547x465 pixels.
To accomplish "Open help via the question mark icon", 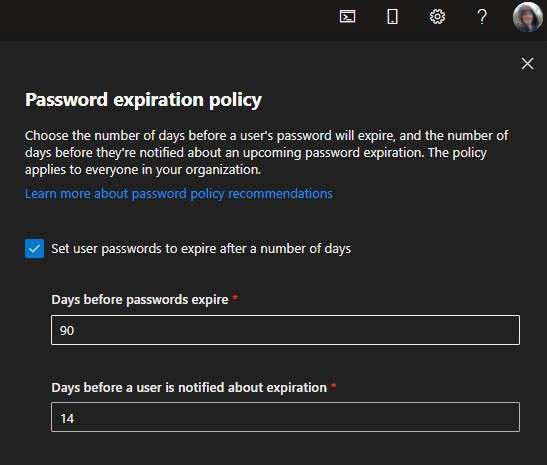I will (x=482, y=16).
